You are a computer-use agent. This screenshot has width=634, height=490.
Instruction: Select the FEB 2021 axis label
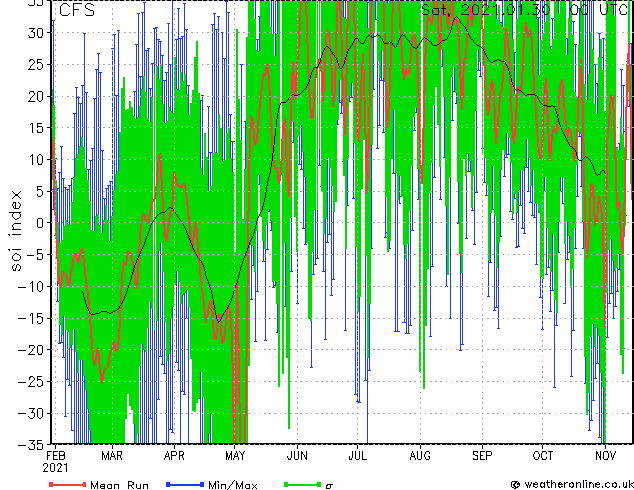(x=55, y=462)
